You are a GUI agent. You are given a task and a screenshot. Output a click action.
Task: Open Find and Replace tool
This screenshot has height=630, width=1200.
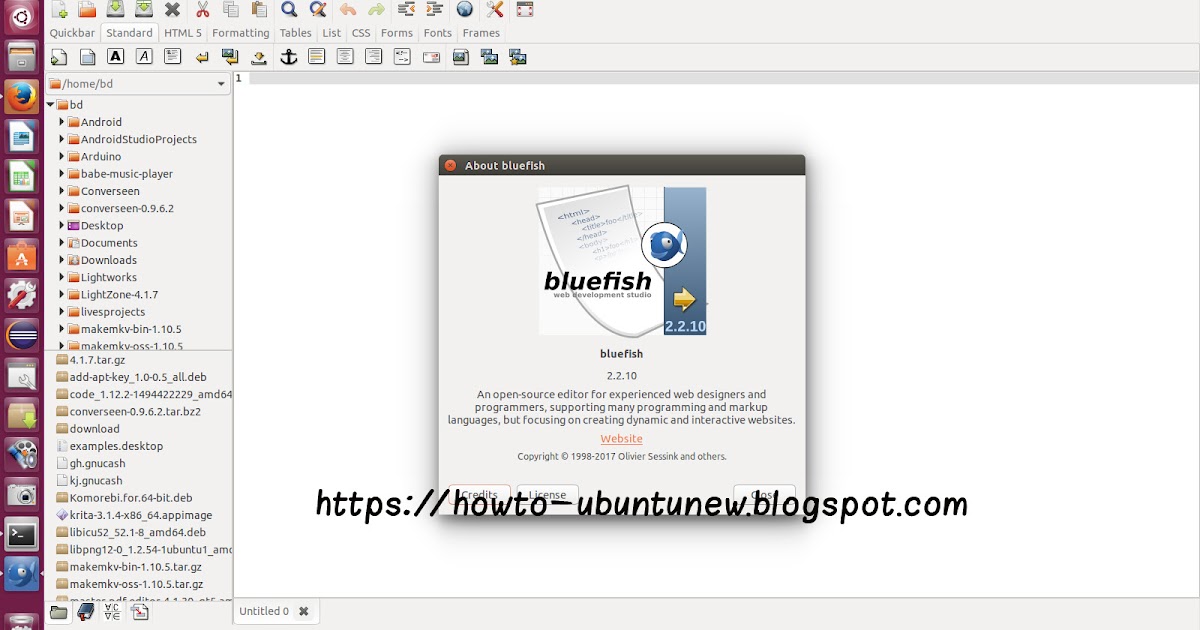[320, 10]
